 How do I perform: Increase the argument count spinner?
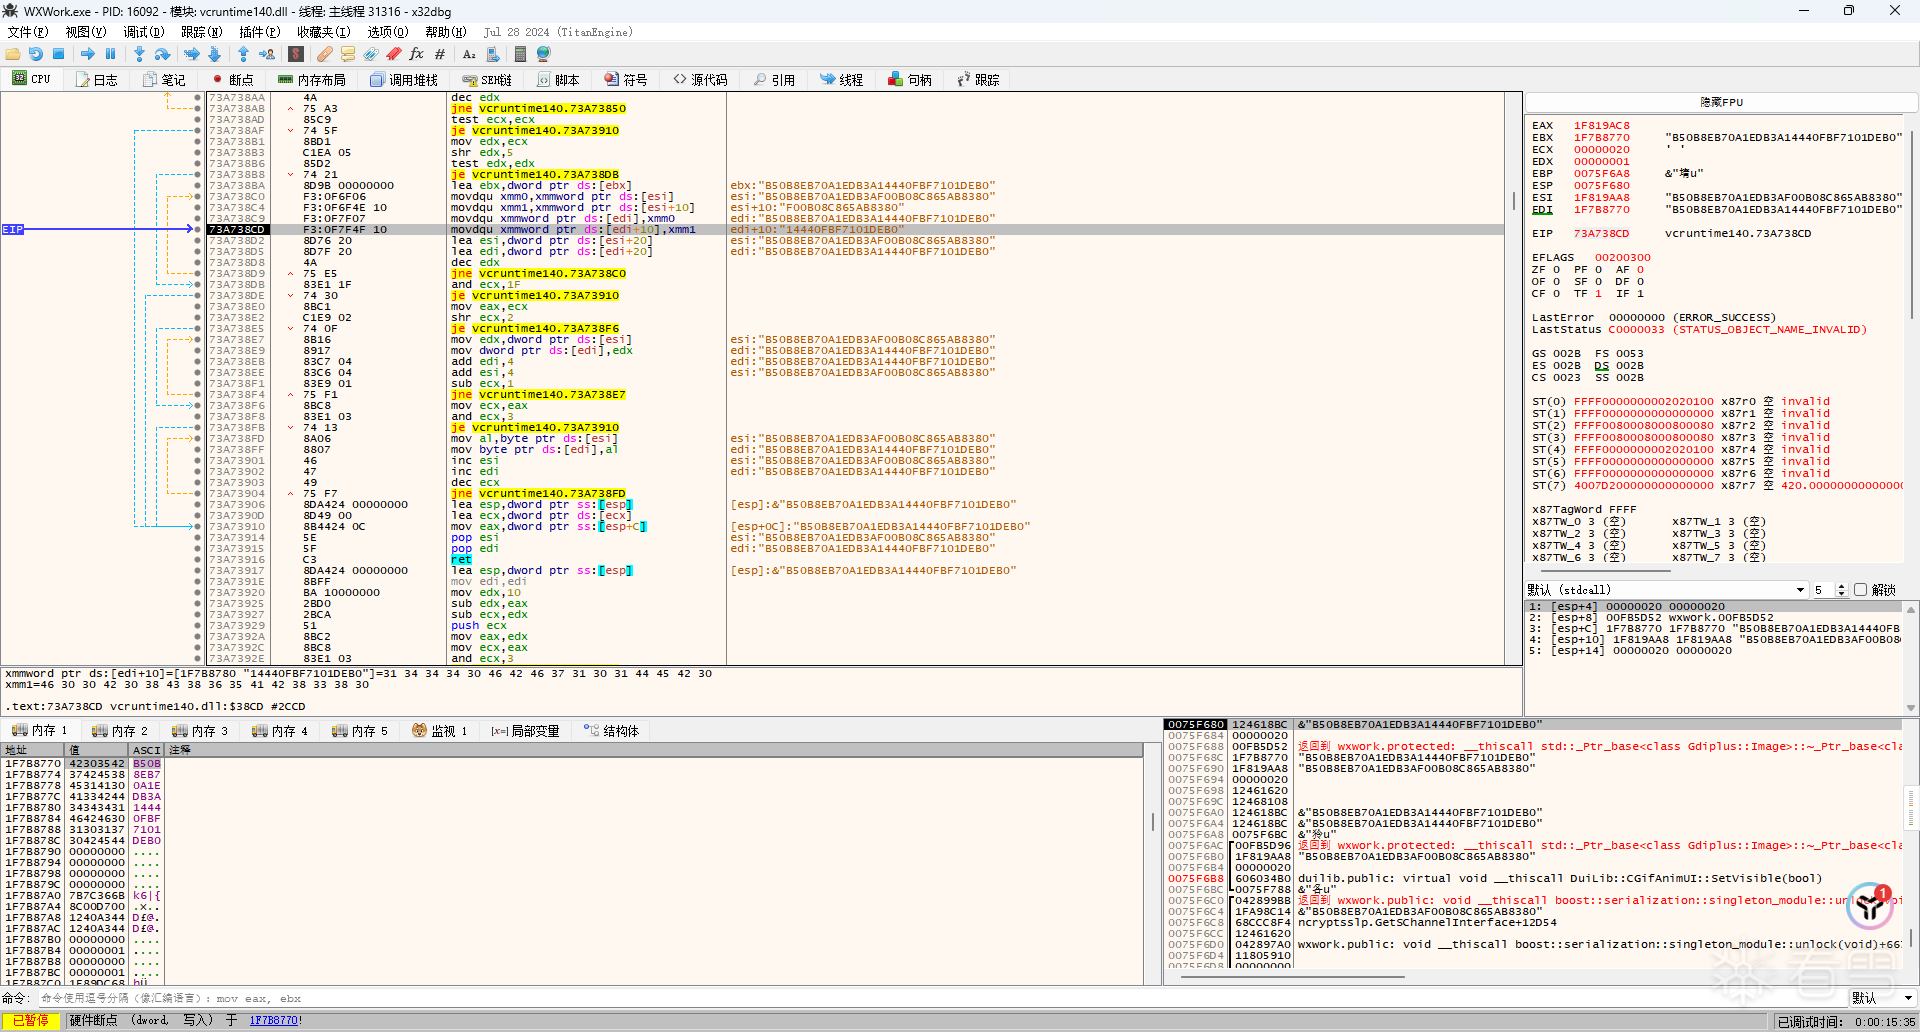(x=1841, y=587)
